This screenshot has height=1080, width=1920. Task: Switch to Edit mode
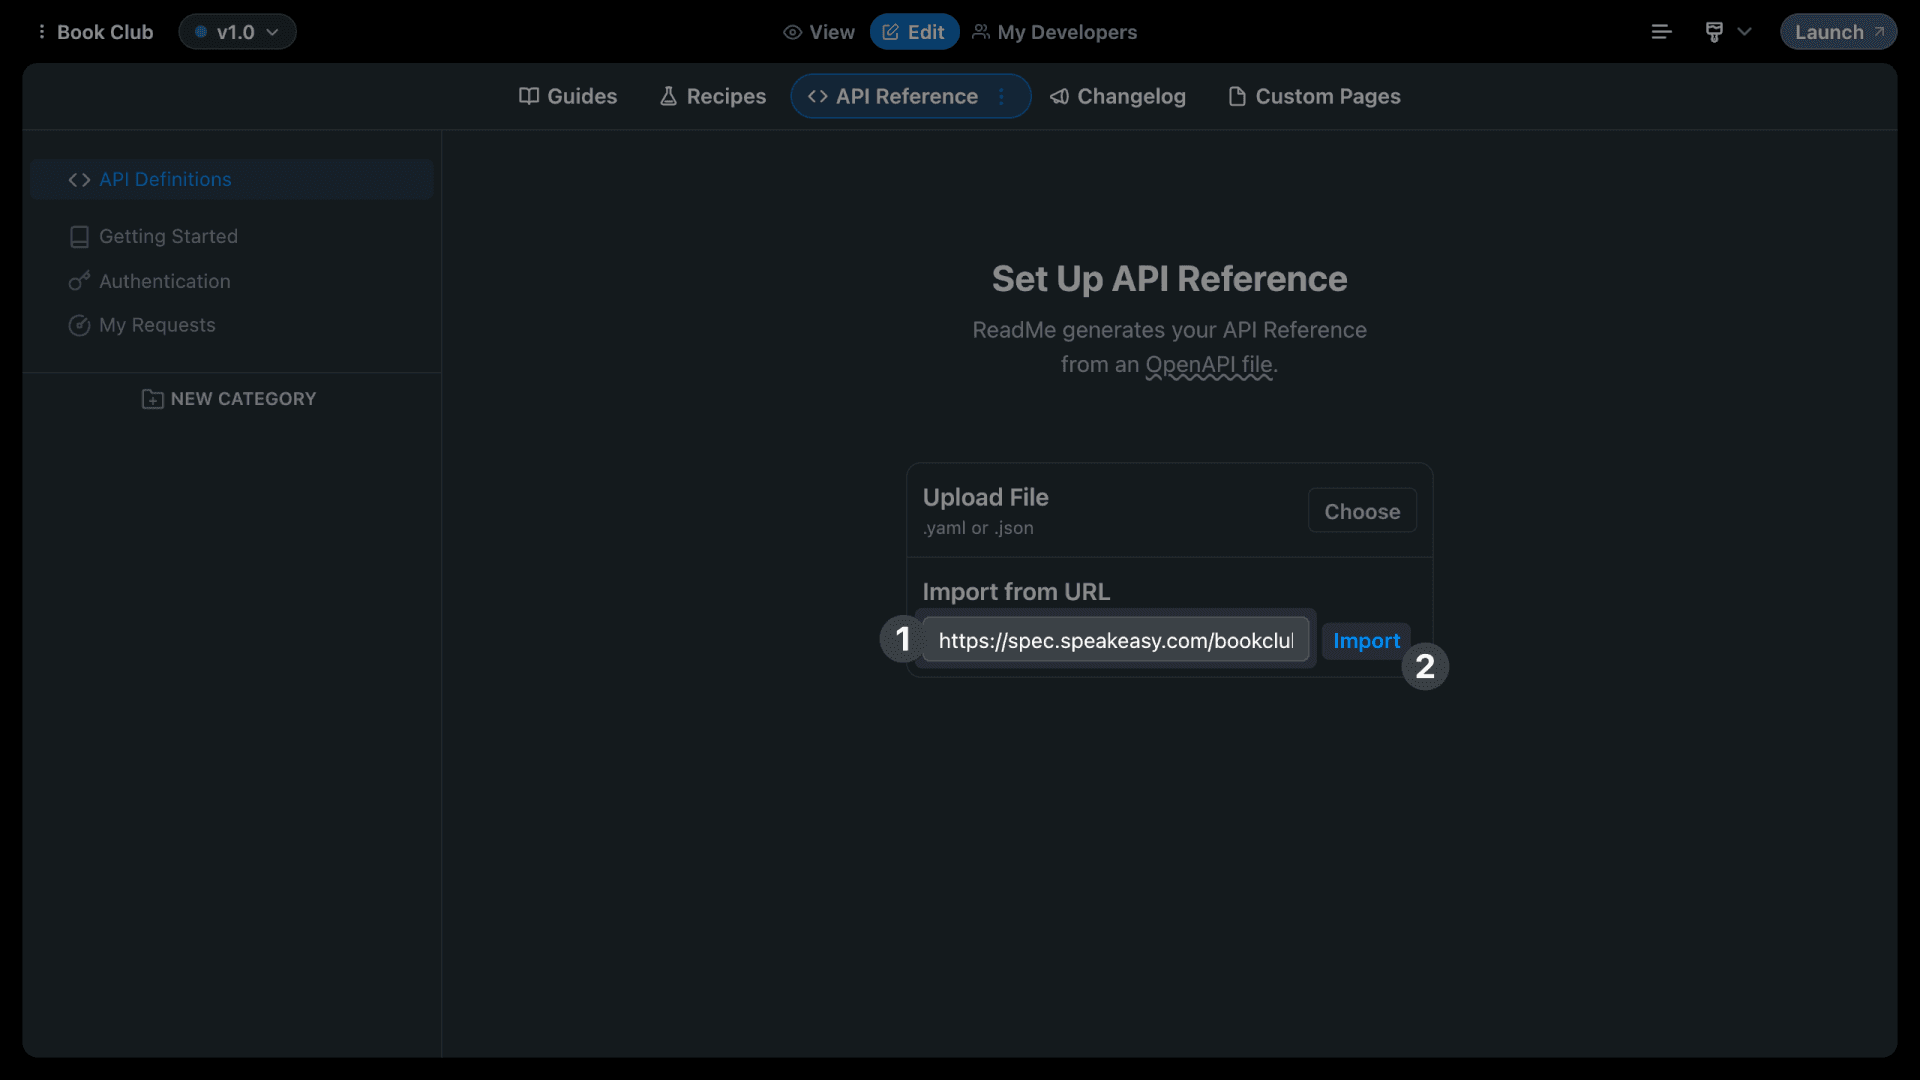(x=914, y=32)
